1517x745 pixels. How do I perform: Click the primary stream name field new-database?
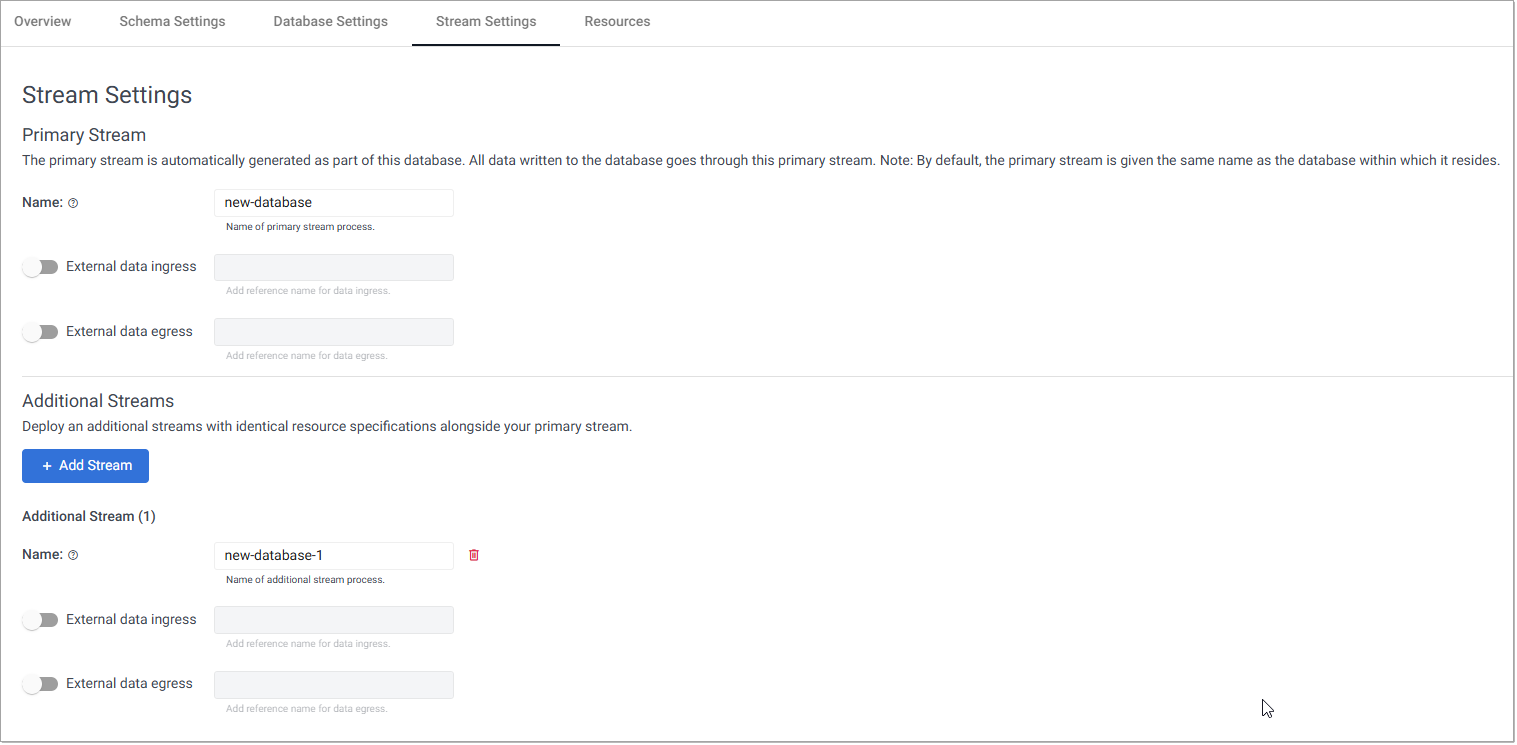click(333, 203)
